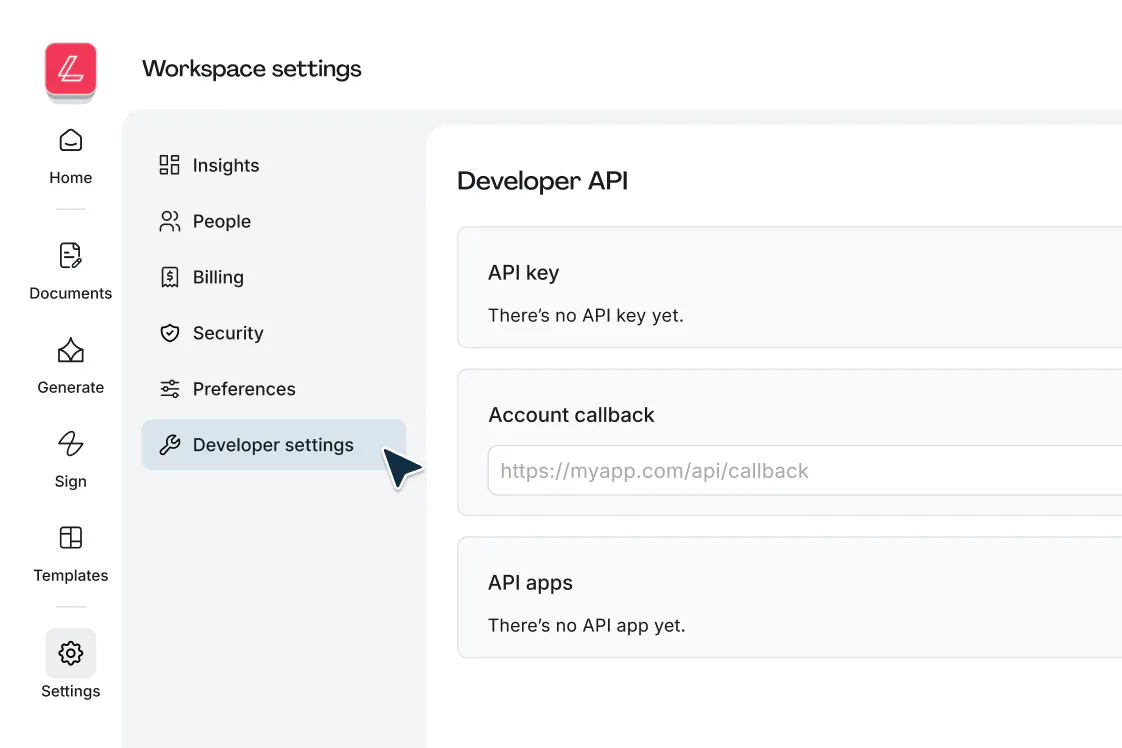This screenshot has height=748, width=1122.
Task: Click the API key card title
Action: coord(524,273)
